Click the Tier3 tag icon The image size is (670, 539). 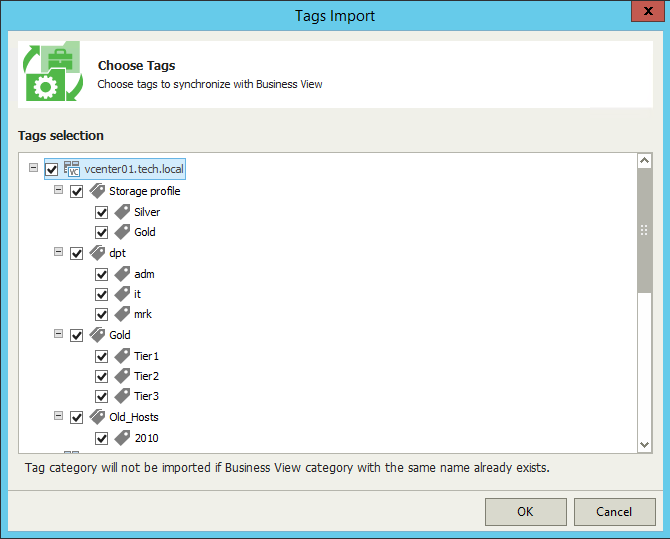pos(122,396)
